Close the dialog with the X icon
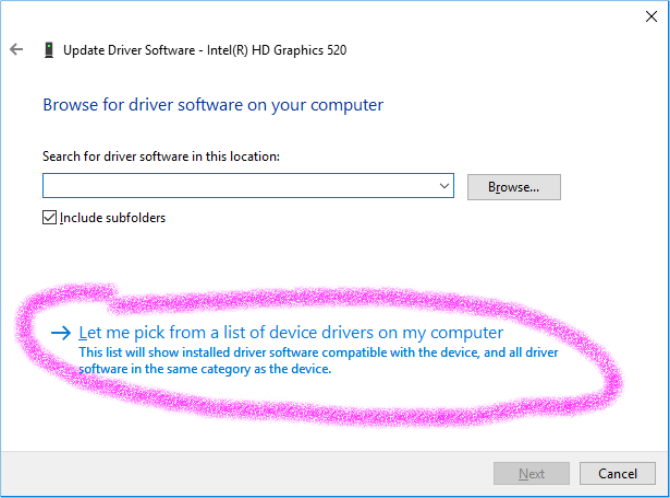670x498 pixels. tap(653, 15)
